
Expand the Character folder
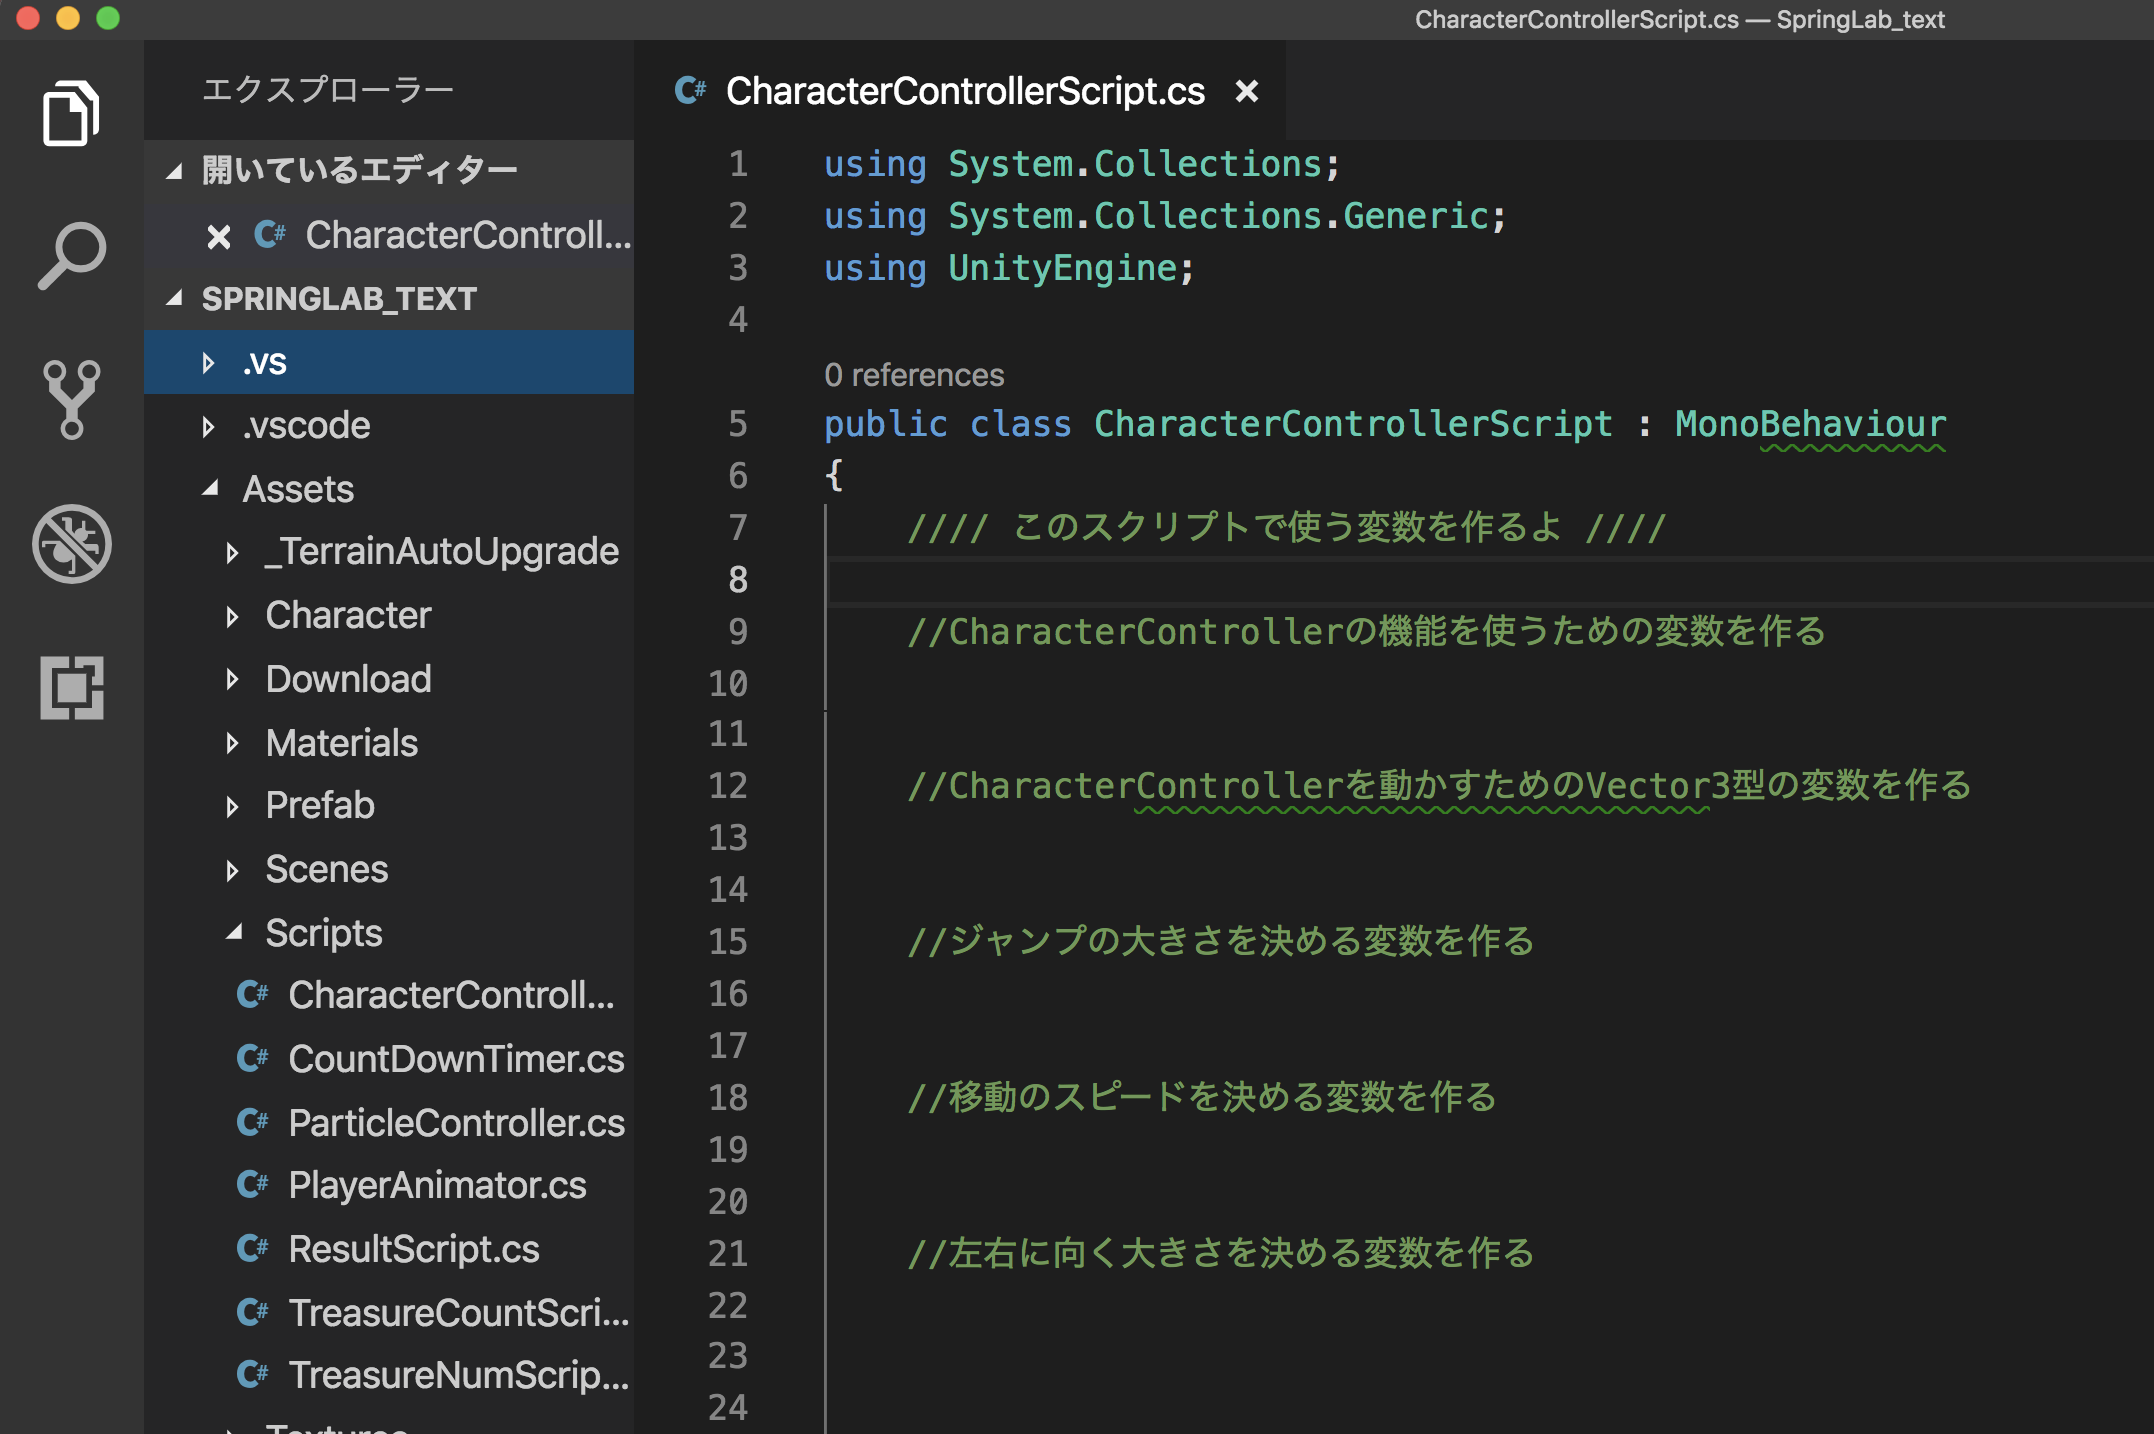(232, 615)
